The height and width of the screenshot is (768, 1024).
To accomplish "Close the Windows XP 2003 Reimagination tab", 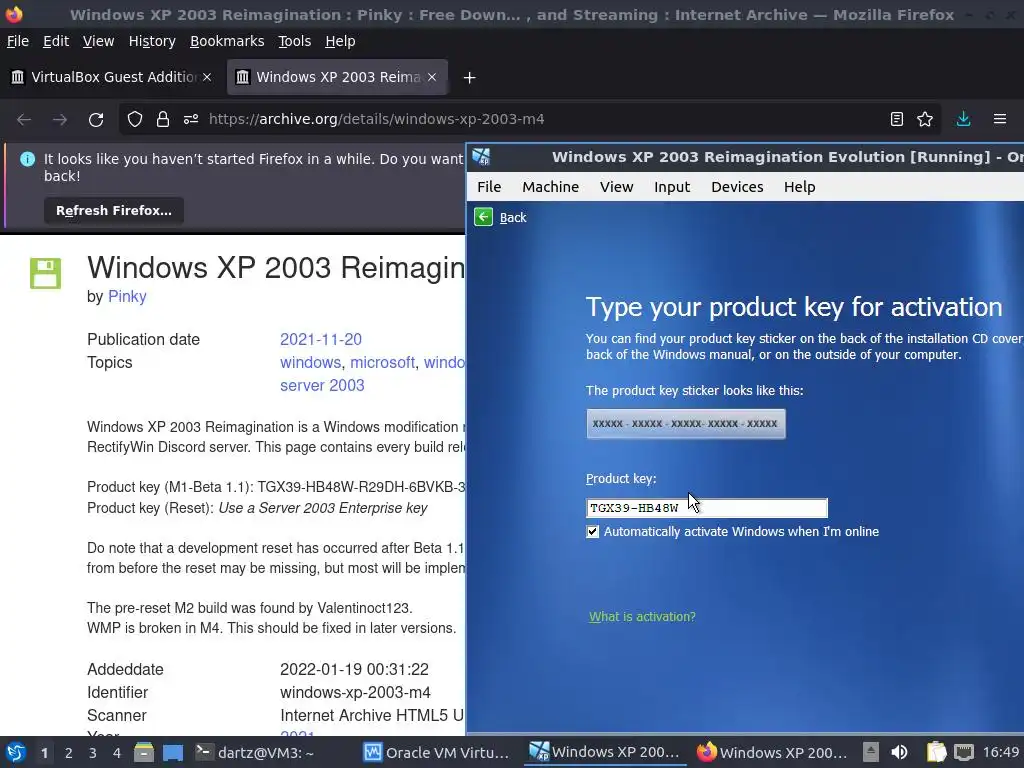I will point(432,77).
